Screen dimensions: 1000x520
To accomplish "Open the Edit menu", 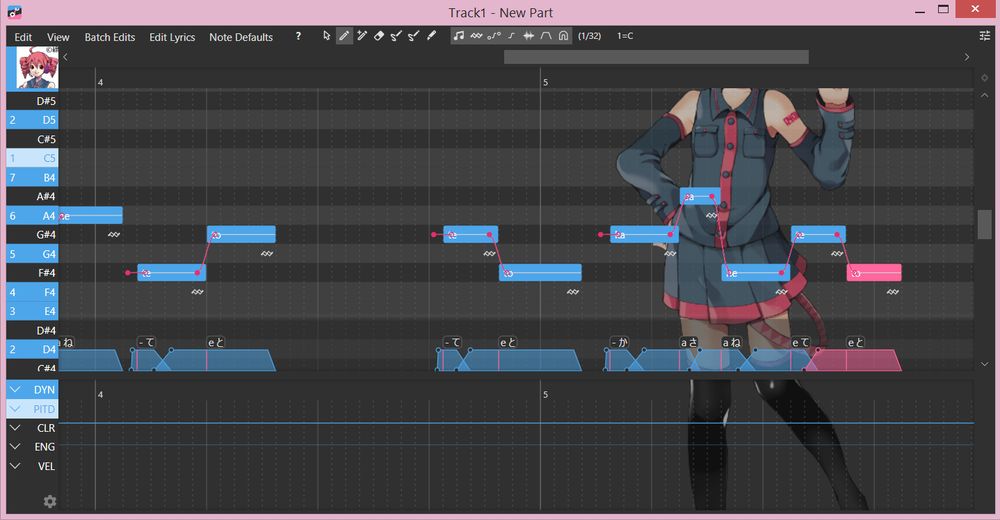I will click(x=23, y=37).
